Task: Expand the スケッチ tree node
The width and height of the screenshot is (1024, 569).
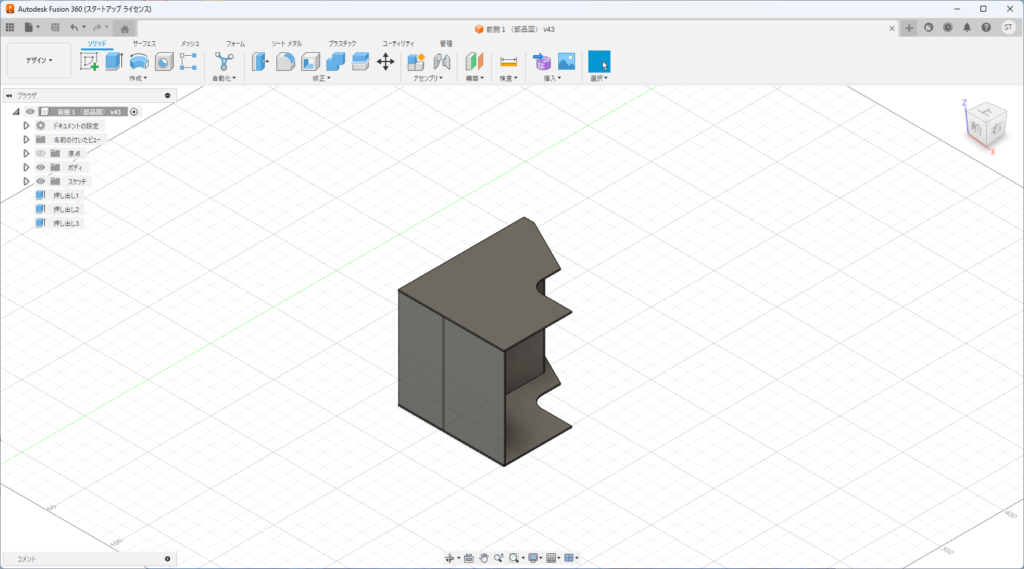Action: (26, 182)
